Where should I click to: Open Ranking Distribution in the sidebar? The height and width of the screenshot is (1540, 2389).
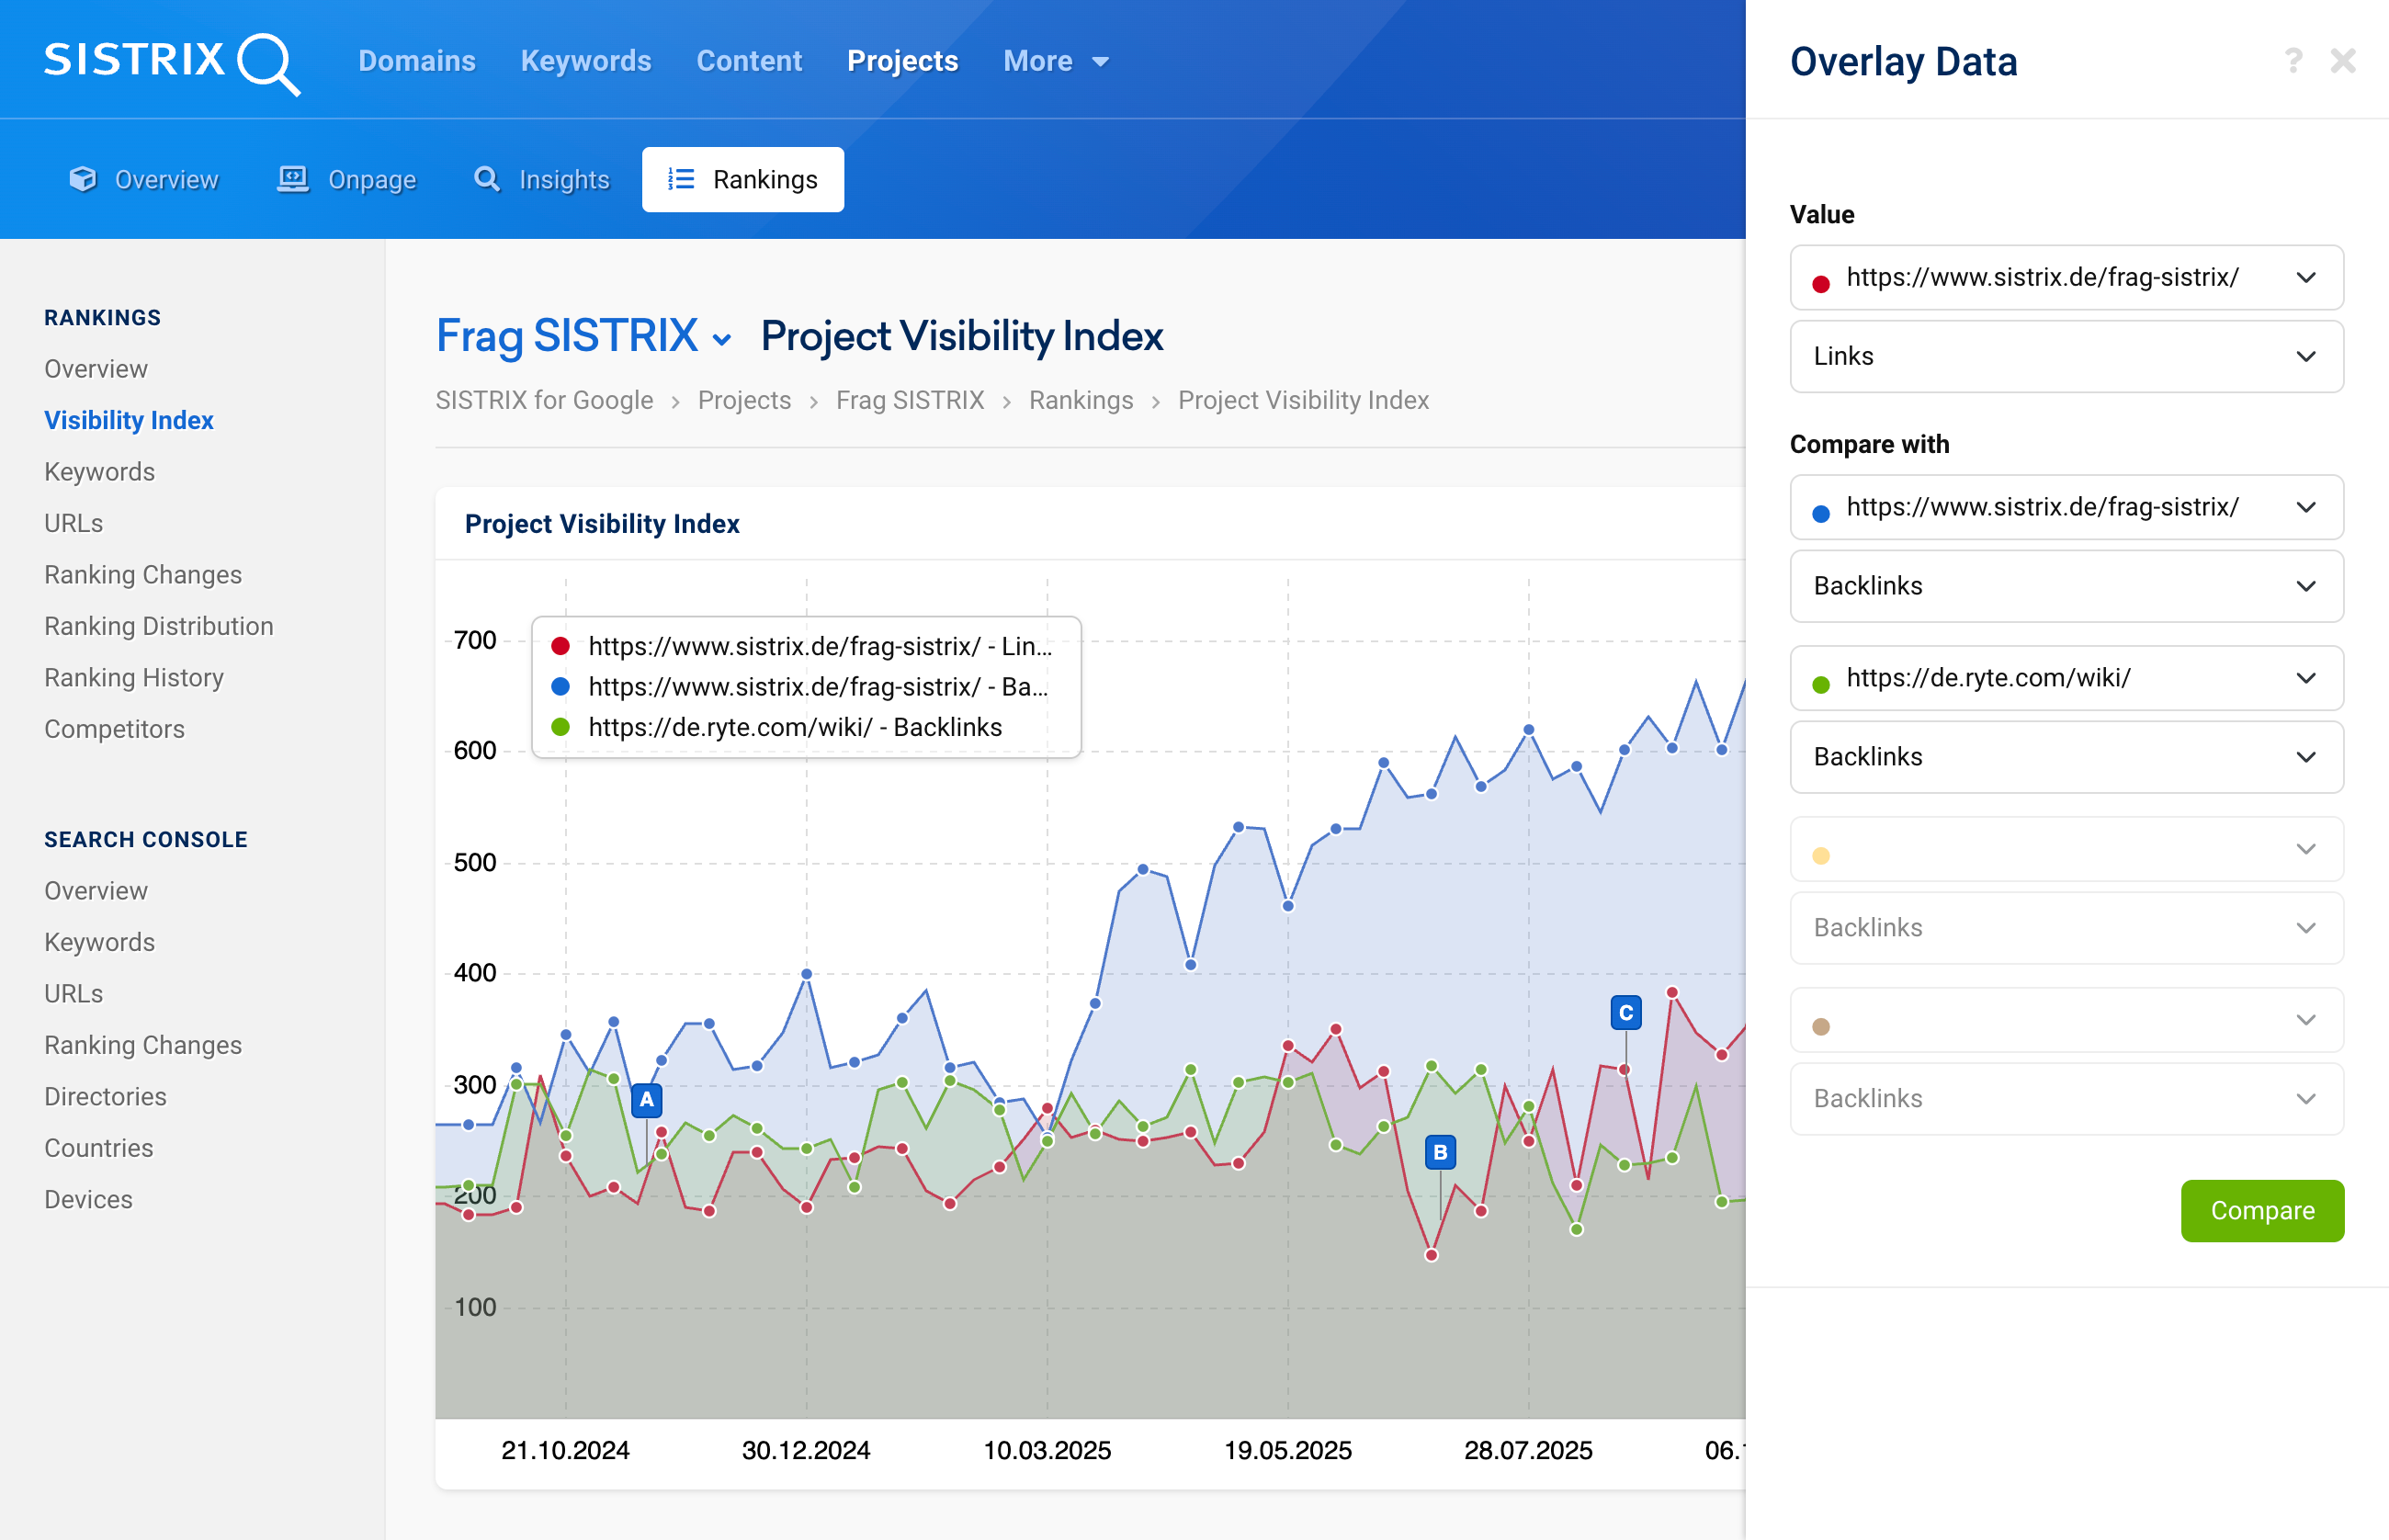158,626
